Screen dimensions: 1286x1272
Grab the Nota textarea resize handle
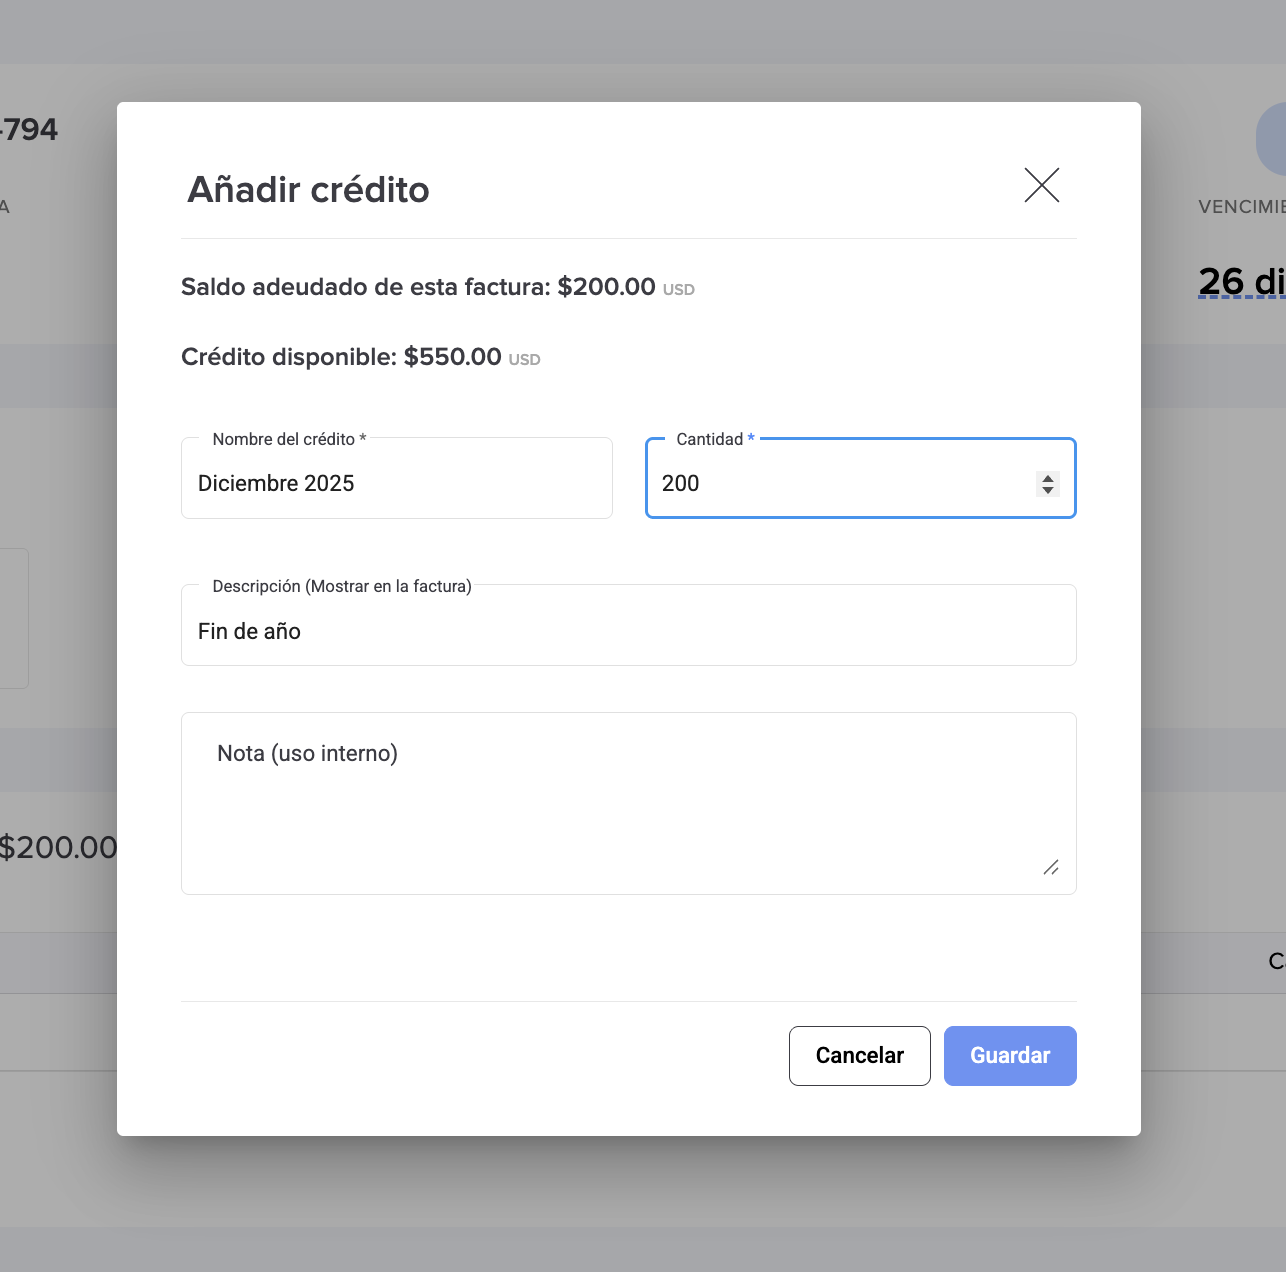(x=1051, y=868)
